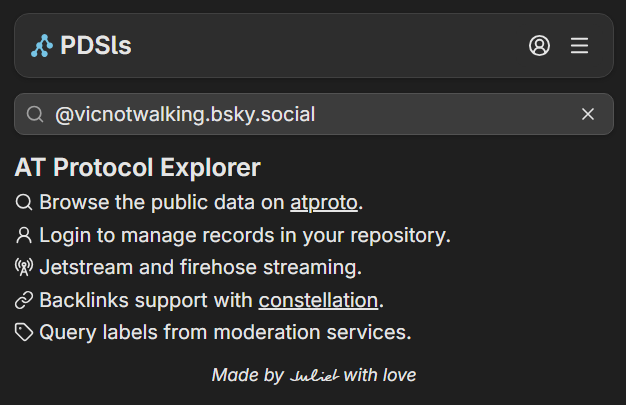Click "Backlinks support with" text
Viewport: 626px width, 405px height.
[147, 300]
